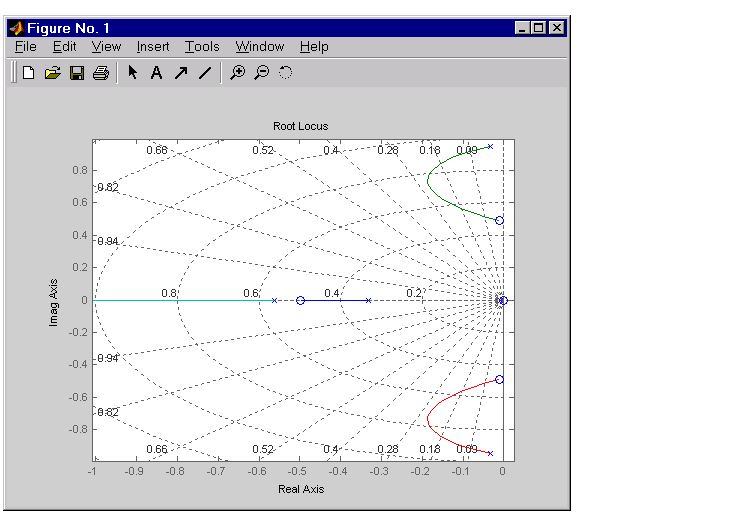Enable the Zoom Out magnifier

click(x=261, y=73)
